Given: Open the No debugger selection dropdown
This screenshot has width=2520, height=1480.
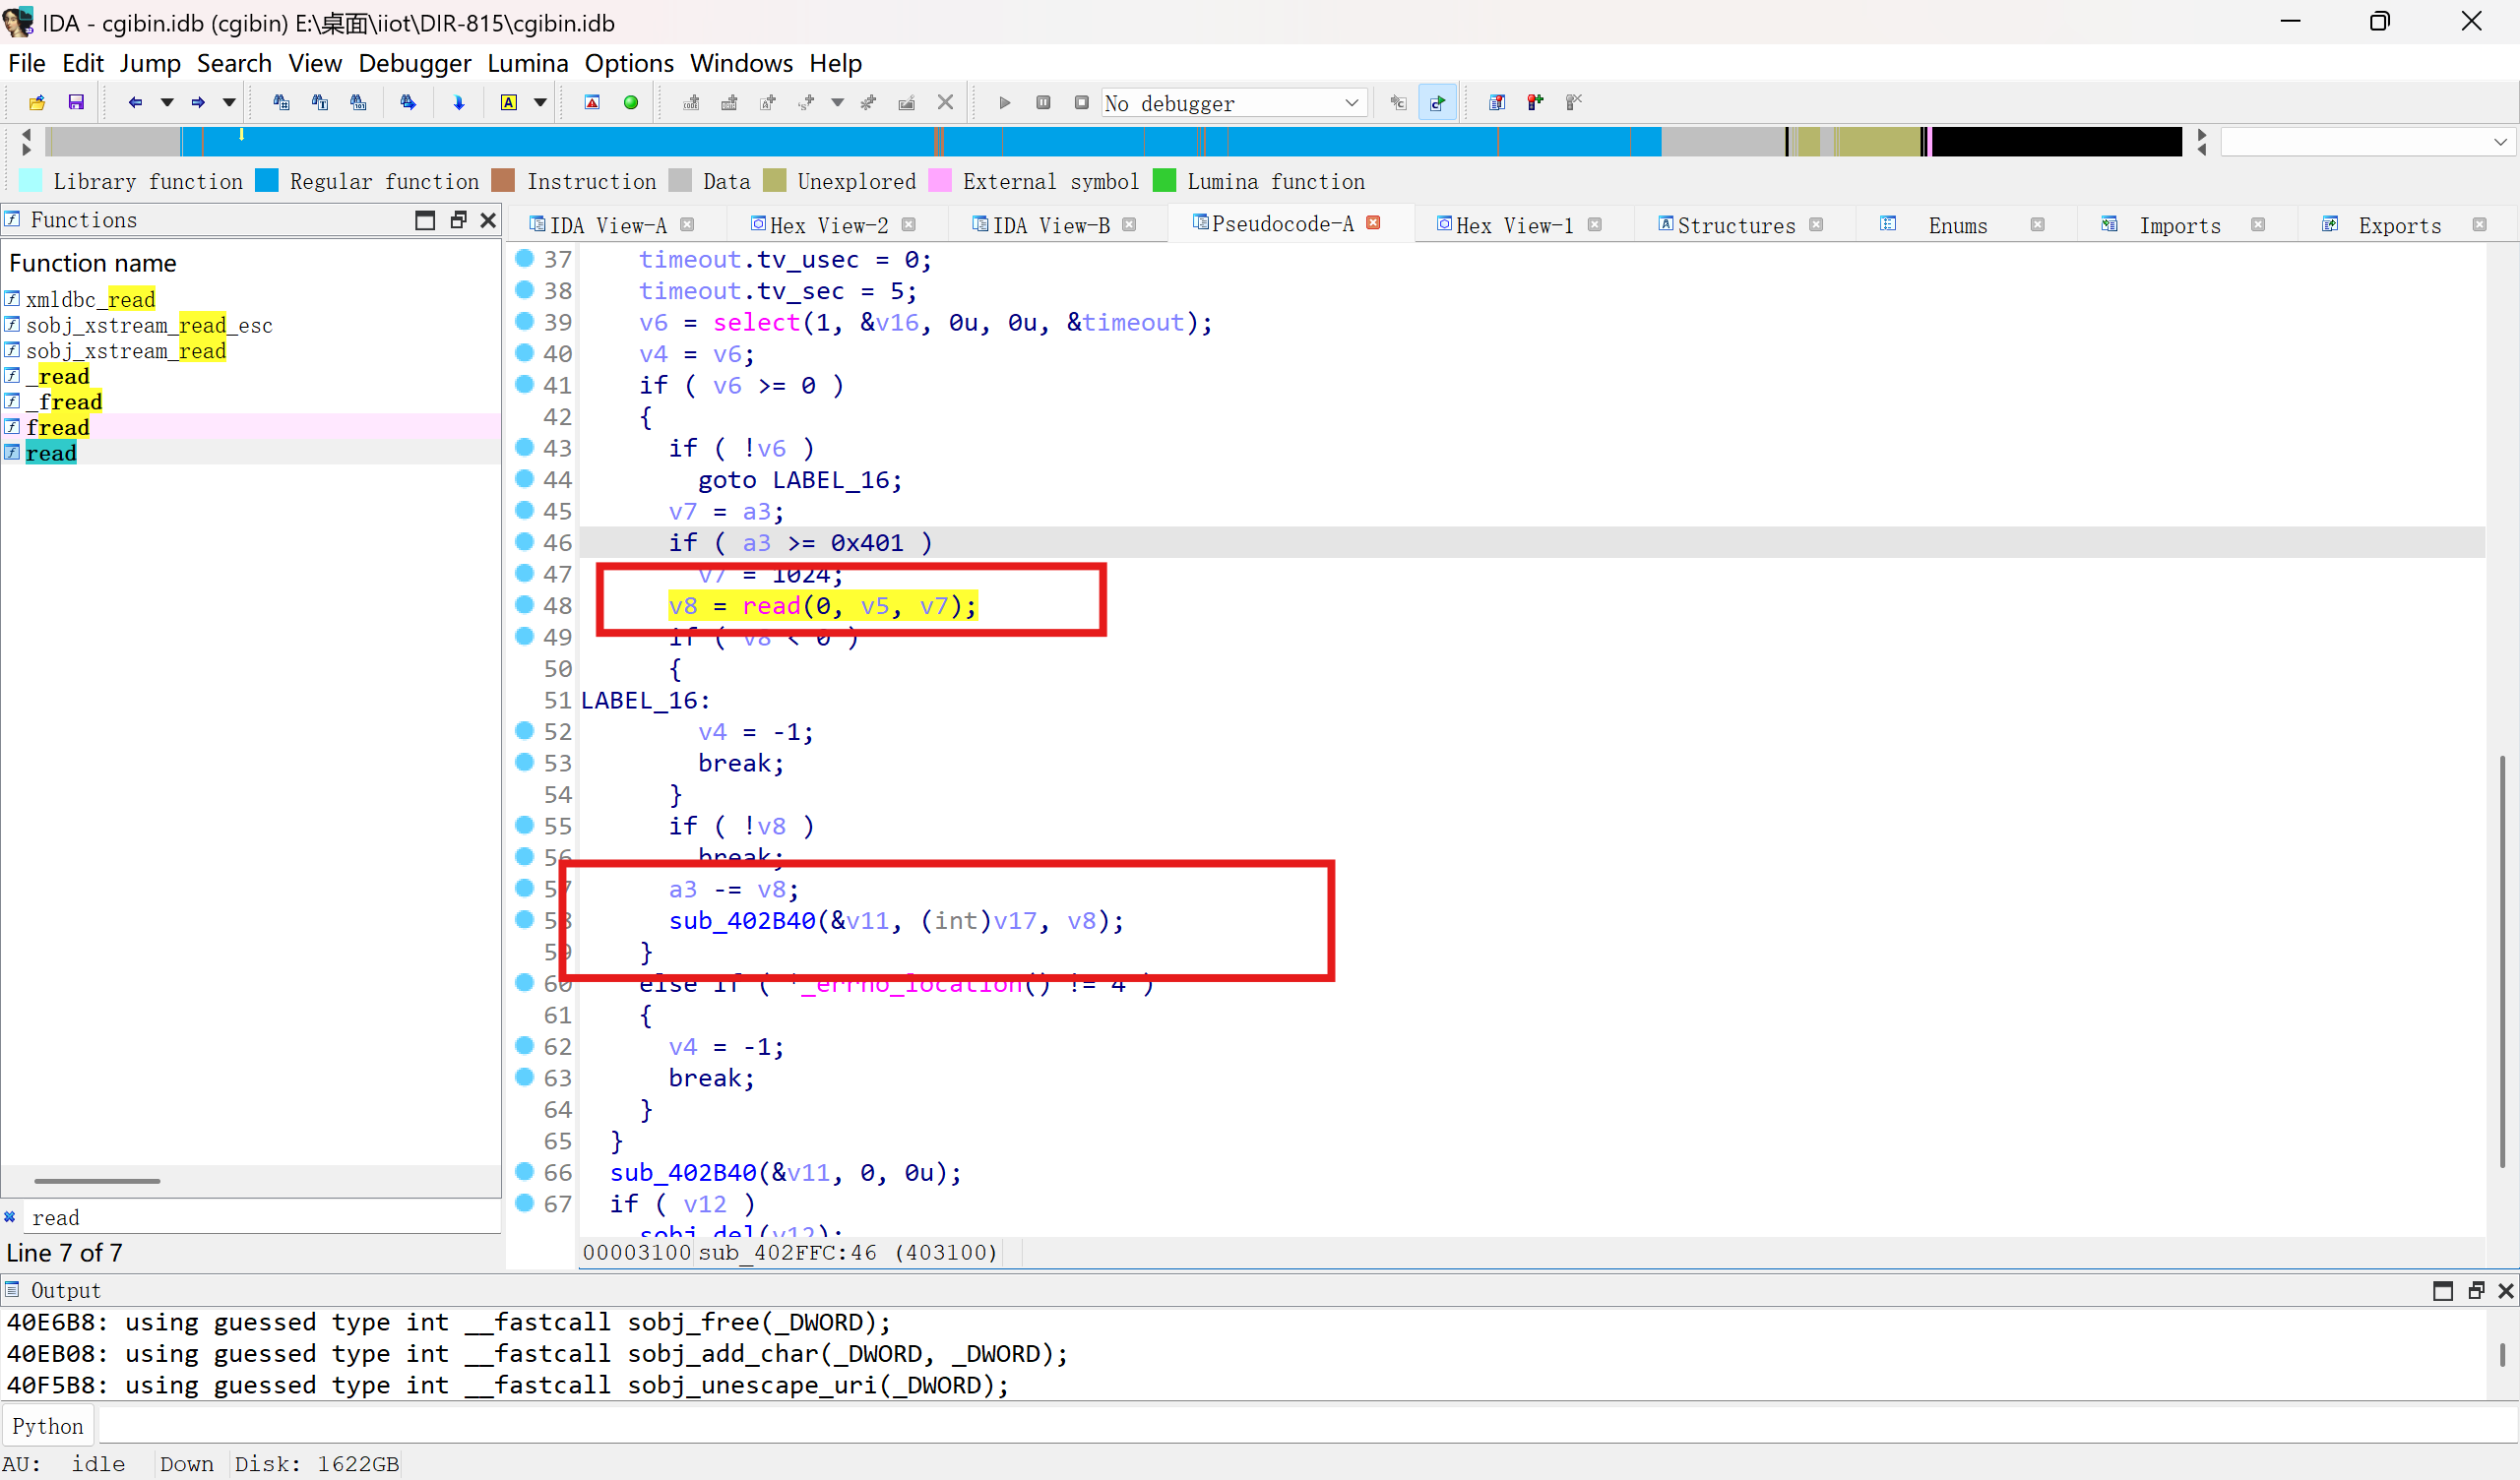Looking at the screenshot, I should click(x=1234, y=103).
